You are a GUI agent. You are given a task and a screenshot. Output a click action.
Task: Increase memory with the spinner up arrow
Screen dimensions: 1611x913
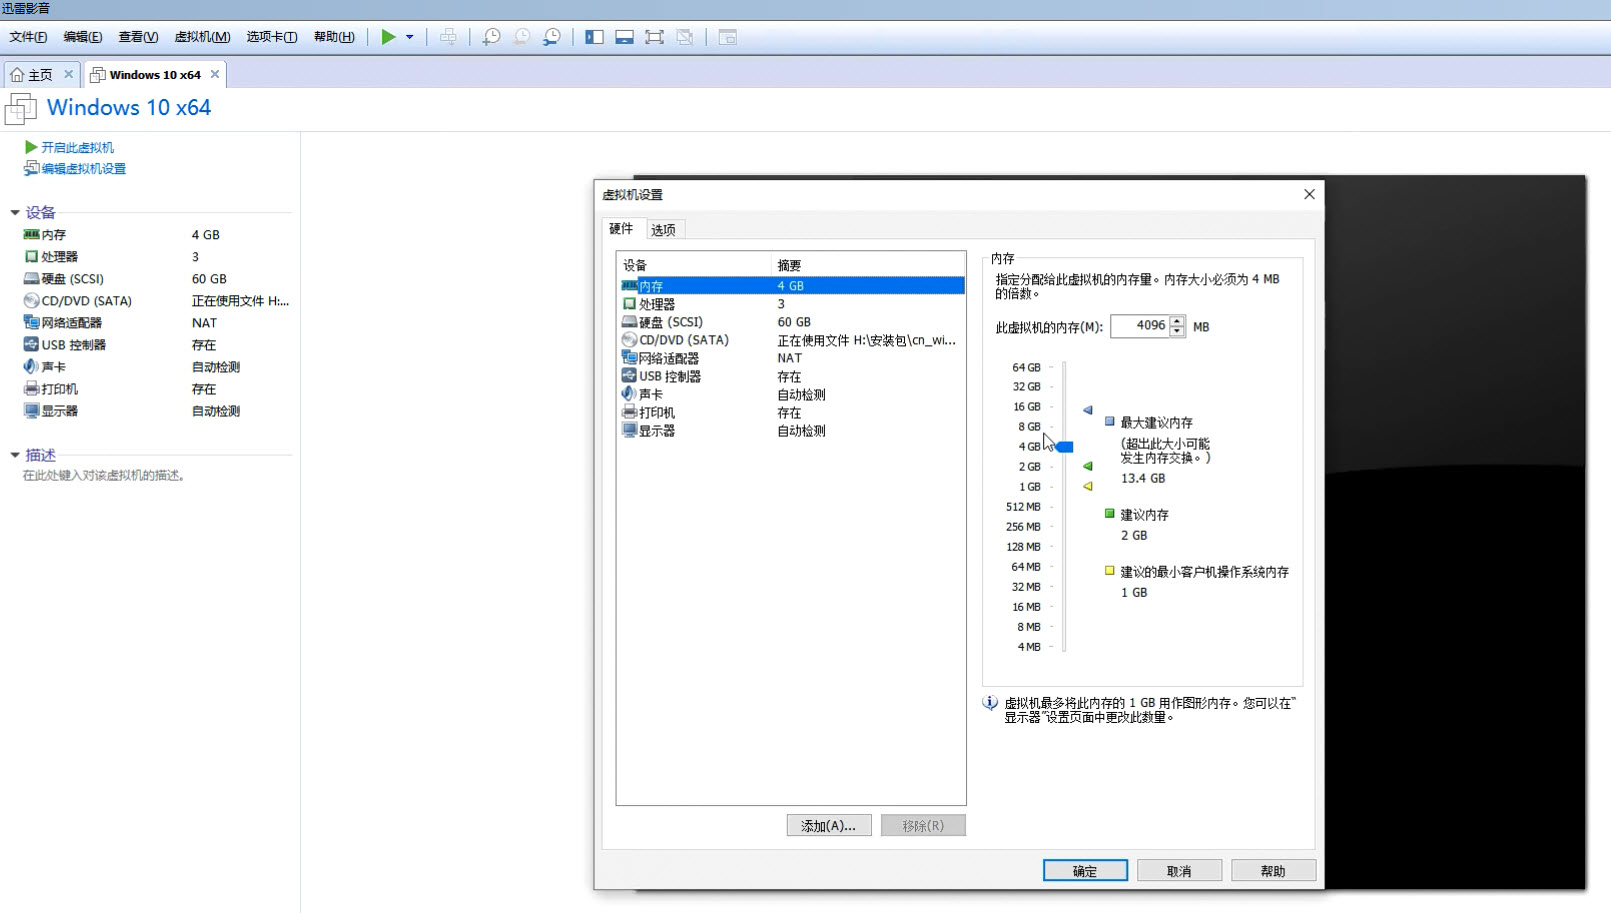[1177, 321]
